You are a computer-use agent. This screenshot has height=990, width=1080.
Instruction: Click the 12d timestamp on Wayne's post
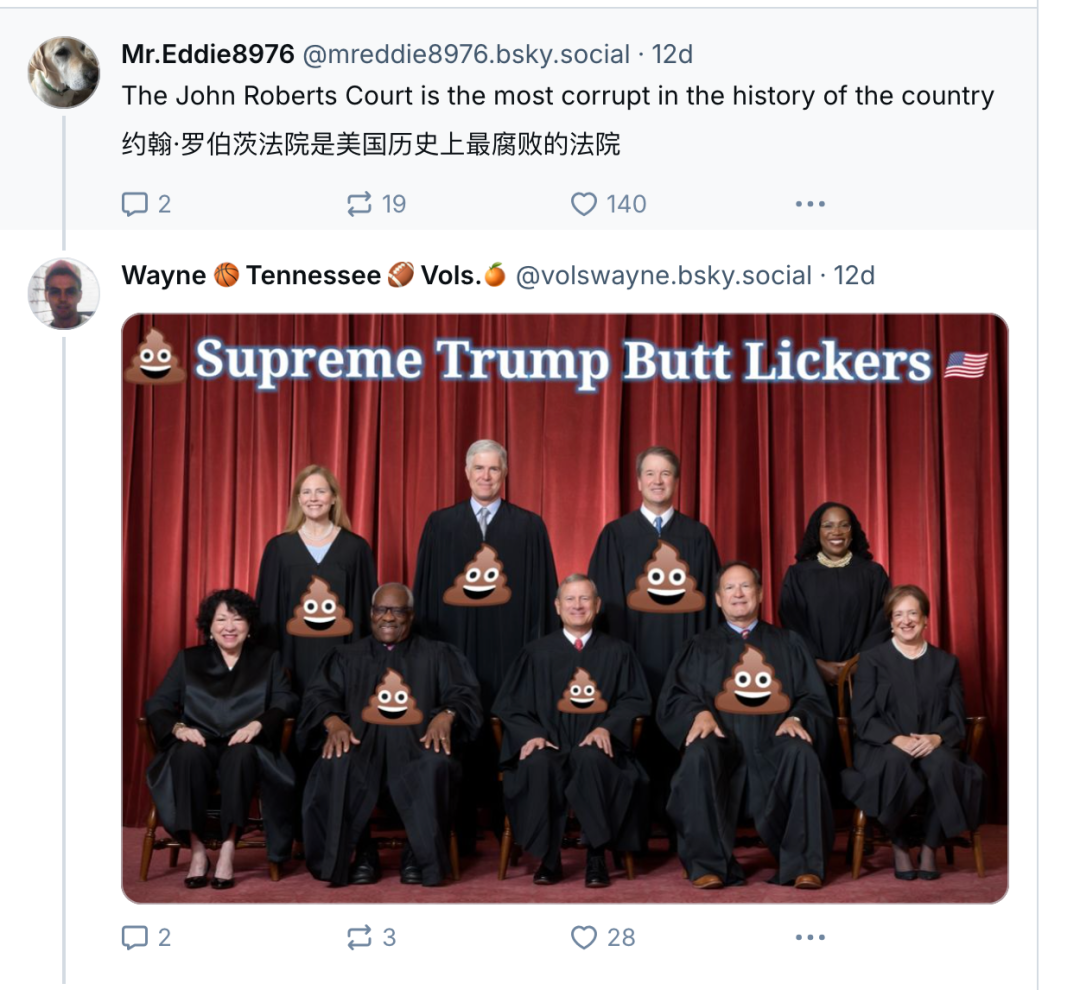tap(855, 275)
